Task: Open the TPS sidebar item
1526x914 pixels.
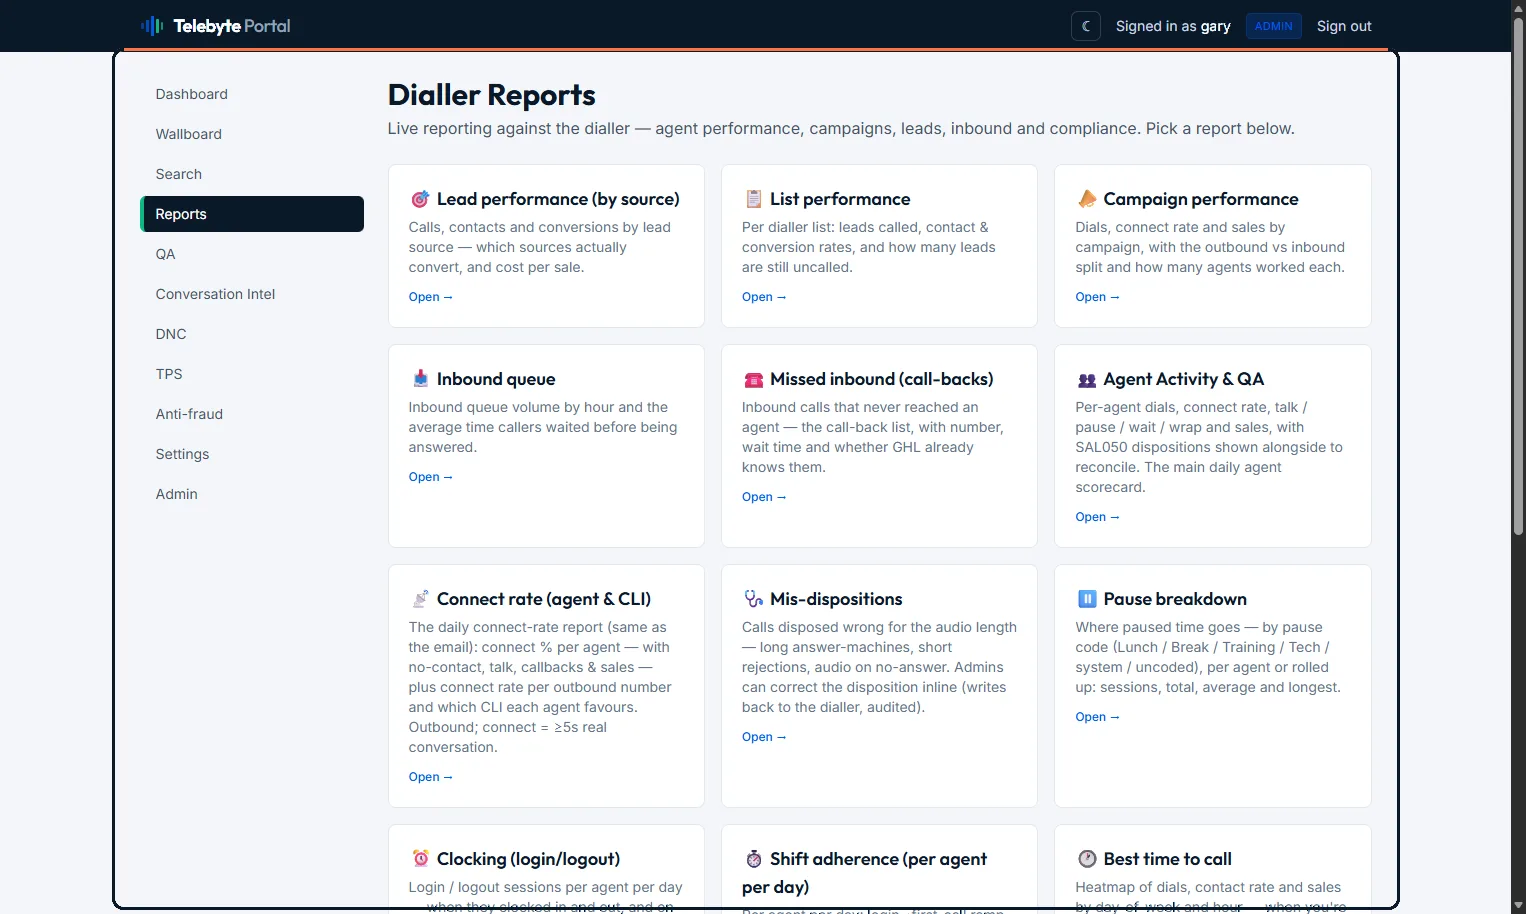Action: pyautogui.click(x=252, y=374)
